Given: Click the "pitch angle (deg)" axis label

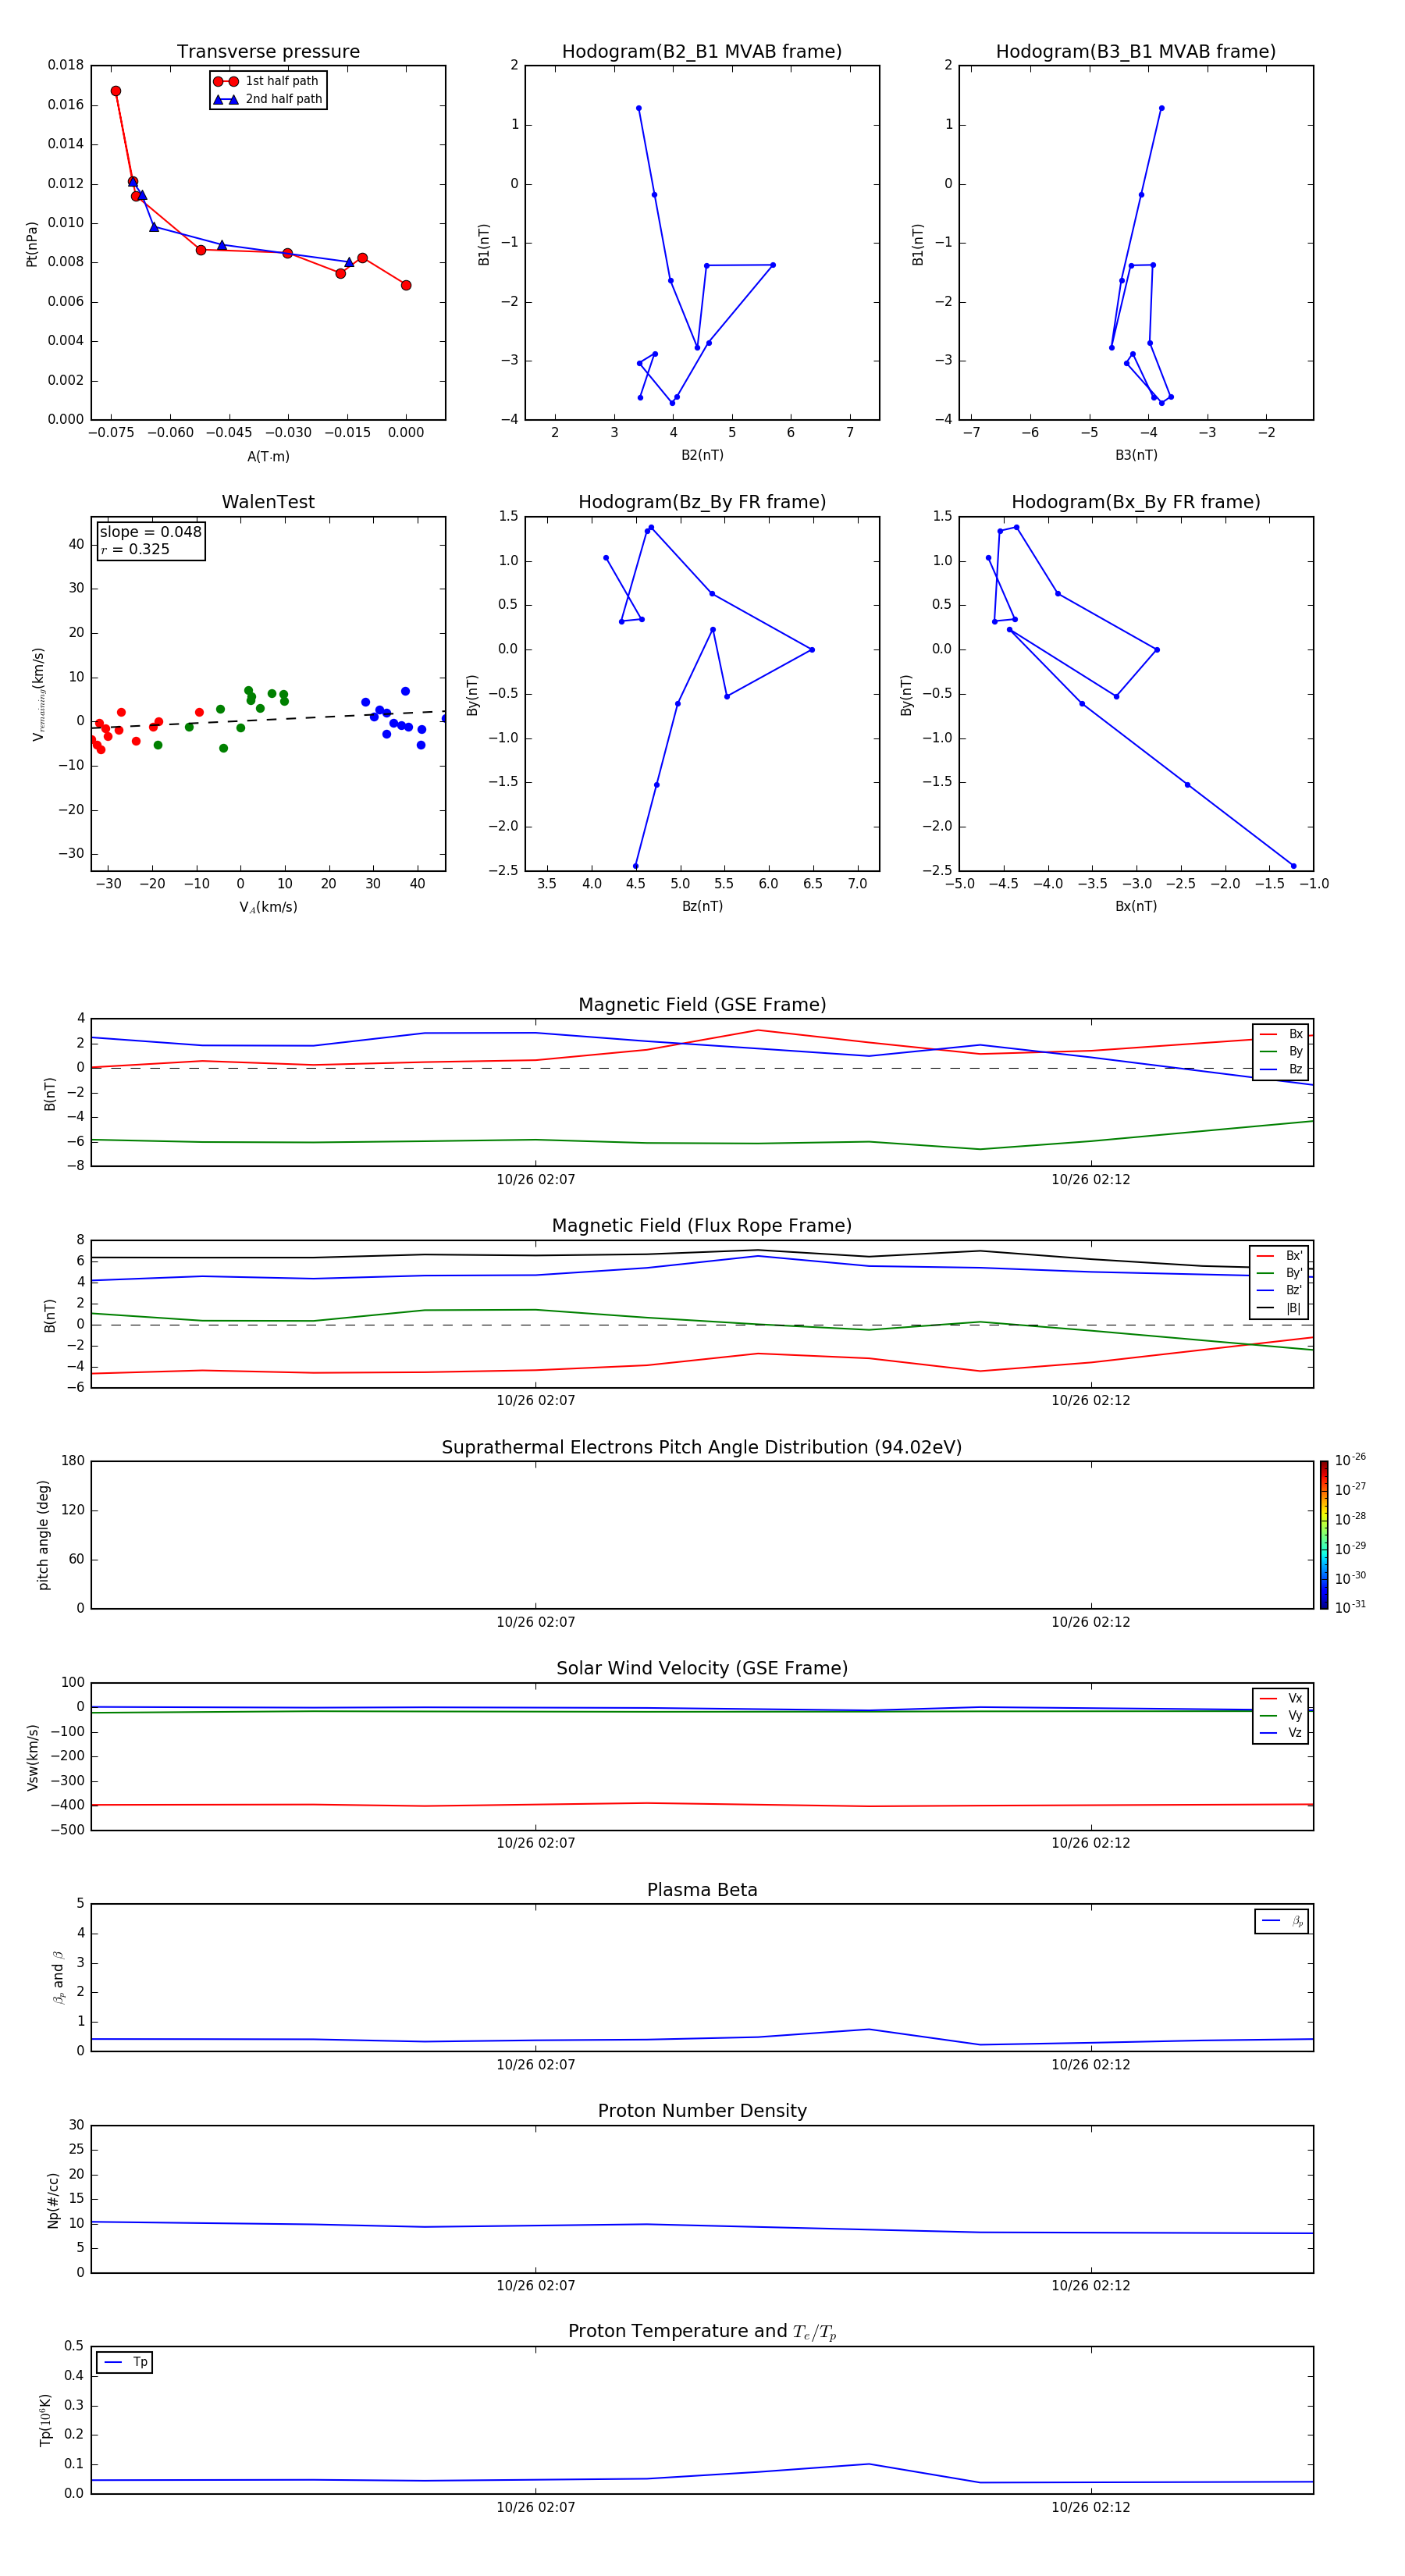Looking at the screenshot, I should point(43,1535).
